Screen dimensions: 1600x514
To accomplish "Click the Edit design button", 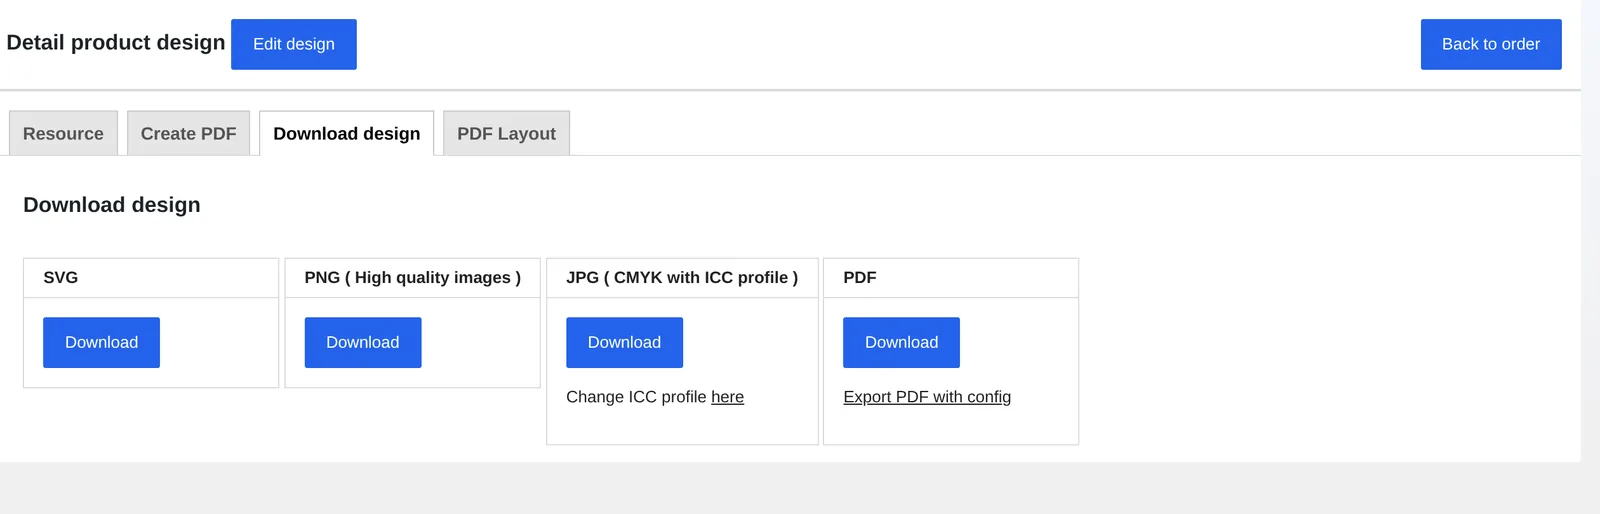I will [x=293, y=44].
